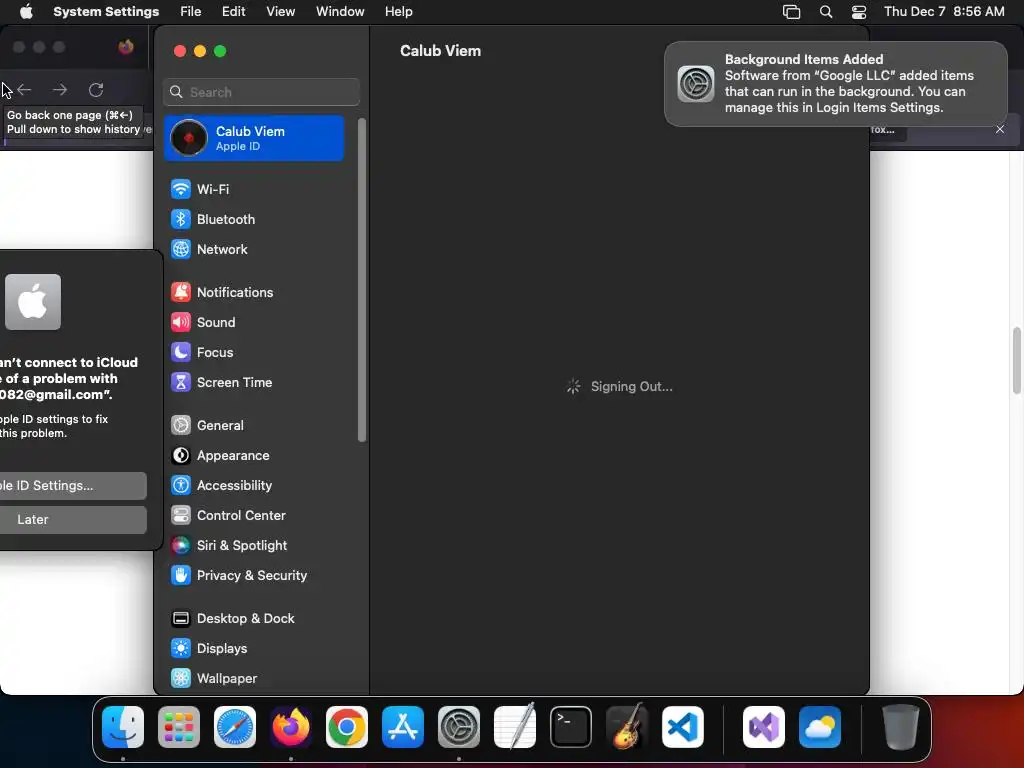Open TextEdit from the Dock
This screenshot has height=768, width=1024.
[515, 727]
